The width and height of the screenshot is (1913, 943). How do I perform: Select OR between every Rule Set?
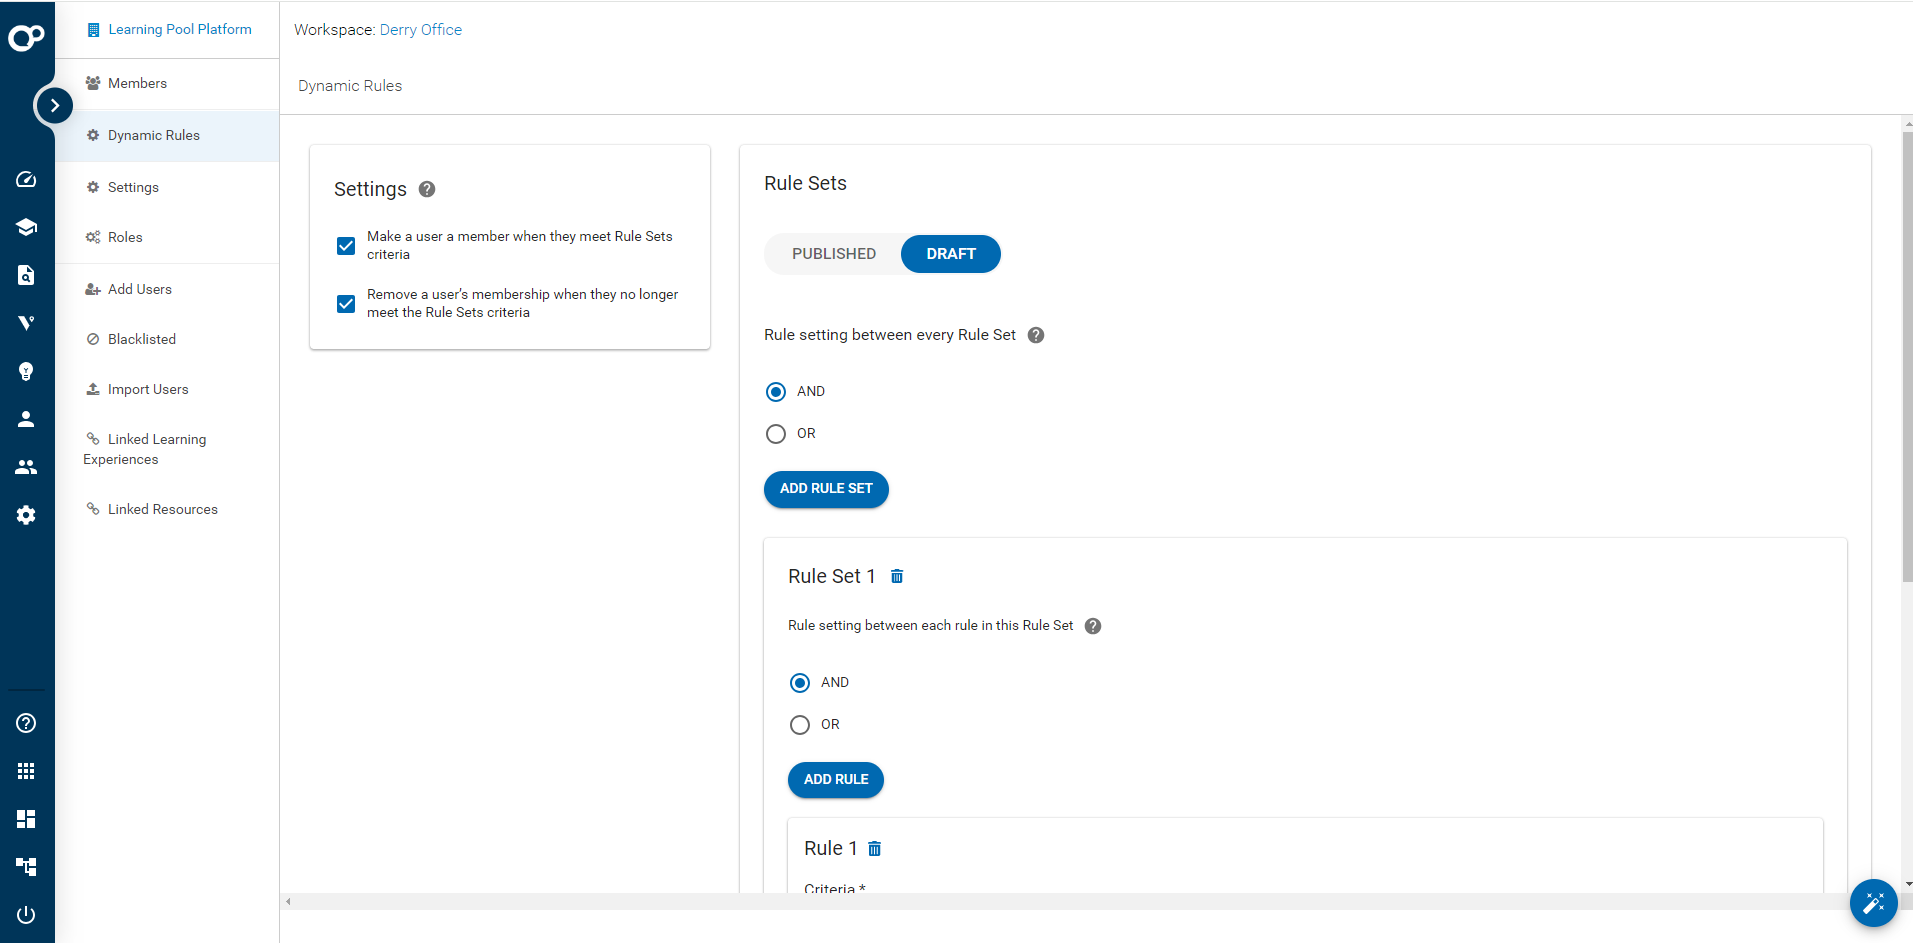point(776,433)
